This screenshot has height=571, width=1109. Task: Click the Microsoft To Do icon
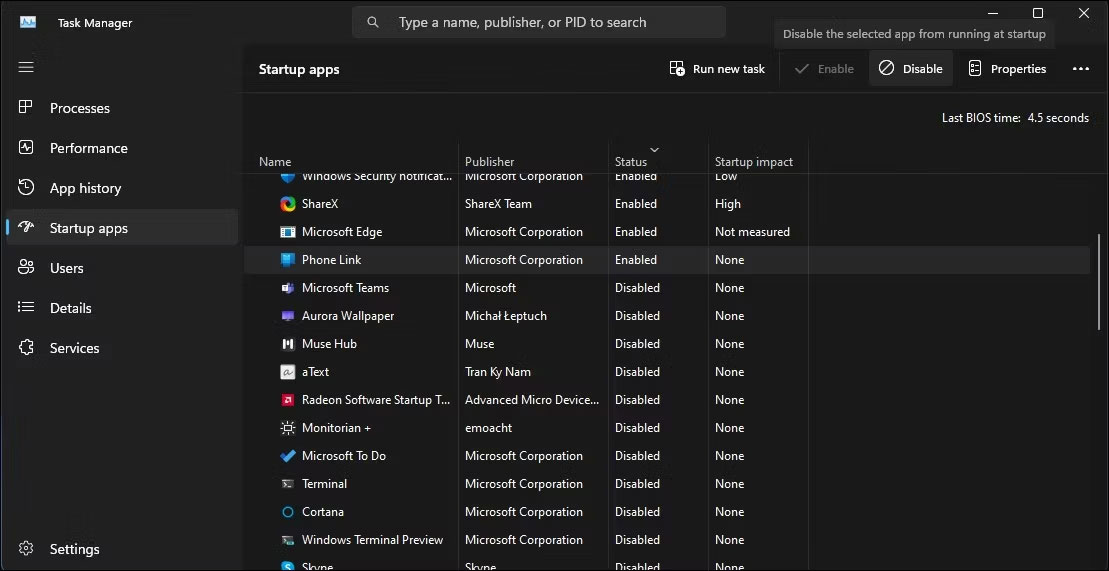(x=288, y=456)
